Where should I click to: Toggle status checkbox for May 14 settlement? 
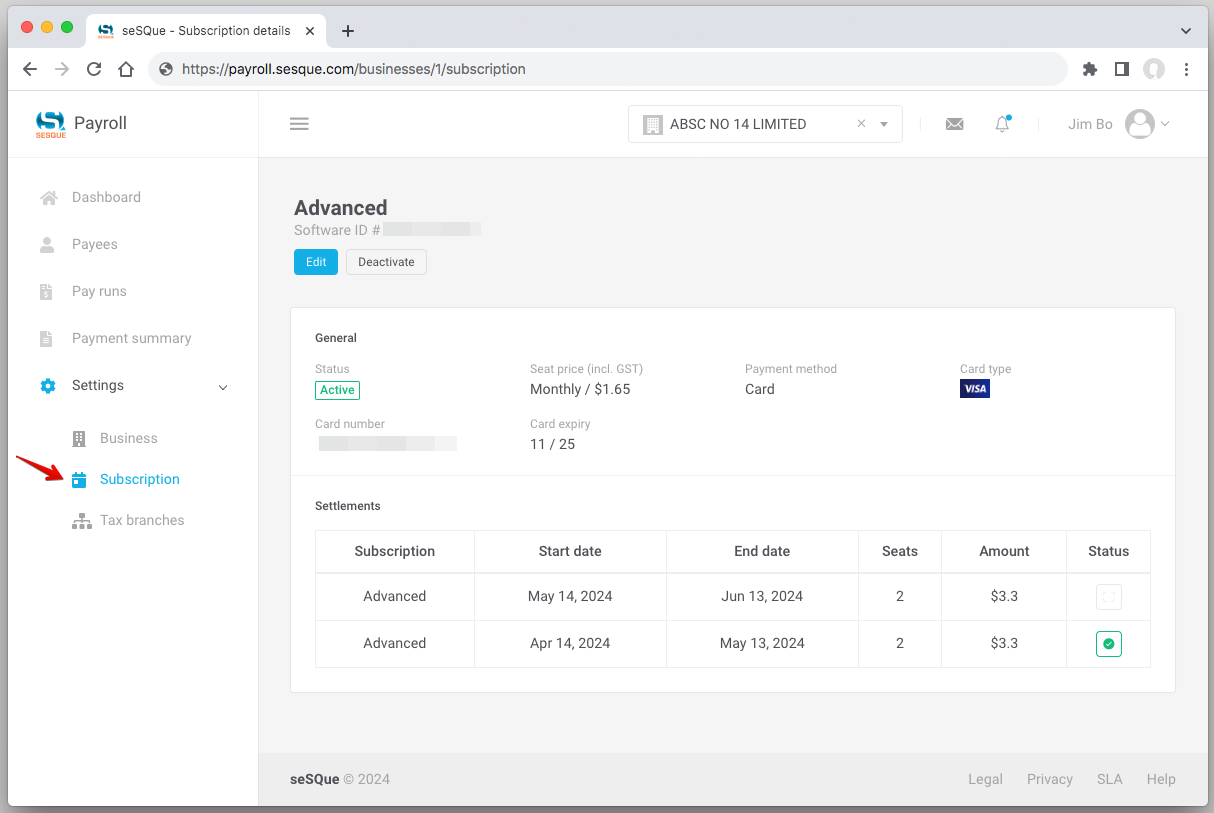tap(1108, 597)
